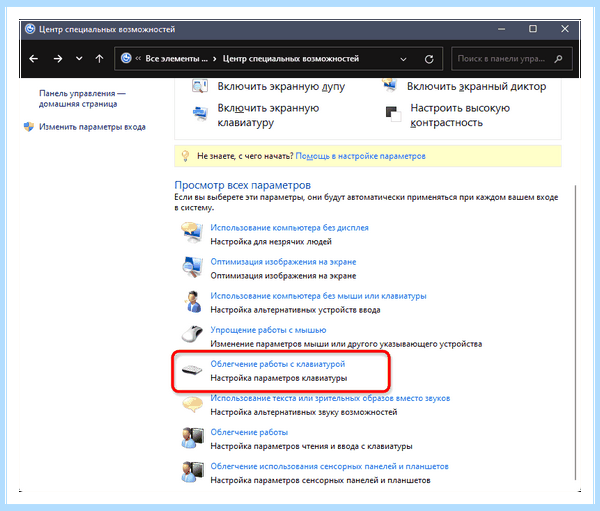This screenshot has width=600, height=511.
Task: Click speech bubble icon for sound alternatives
Action: 192,405
